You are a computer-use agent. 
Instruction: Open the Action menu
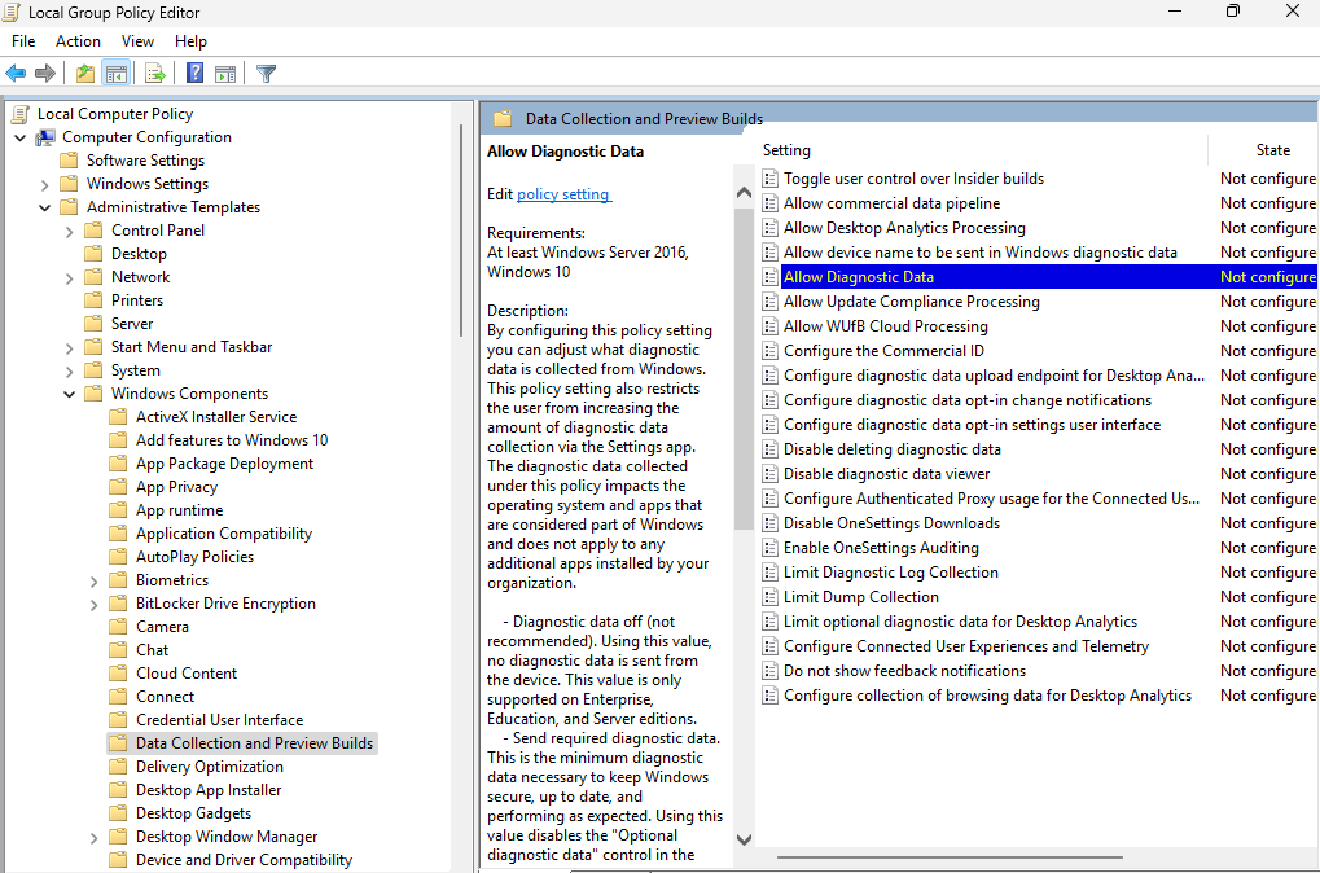pos(77,41)
